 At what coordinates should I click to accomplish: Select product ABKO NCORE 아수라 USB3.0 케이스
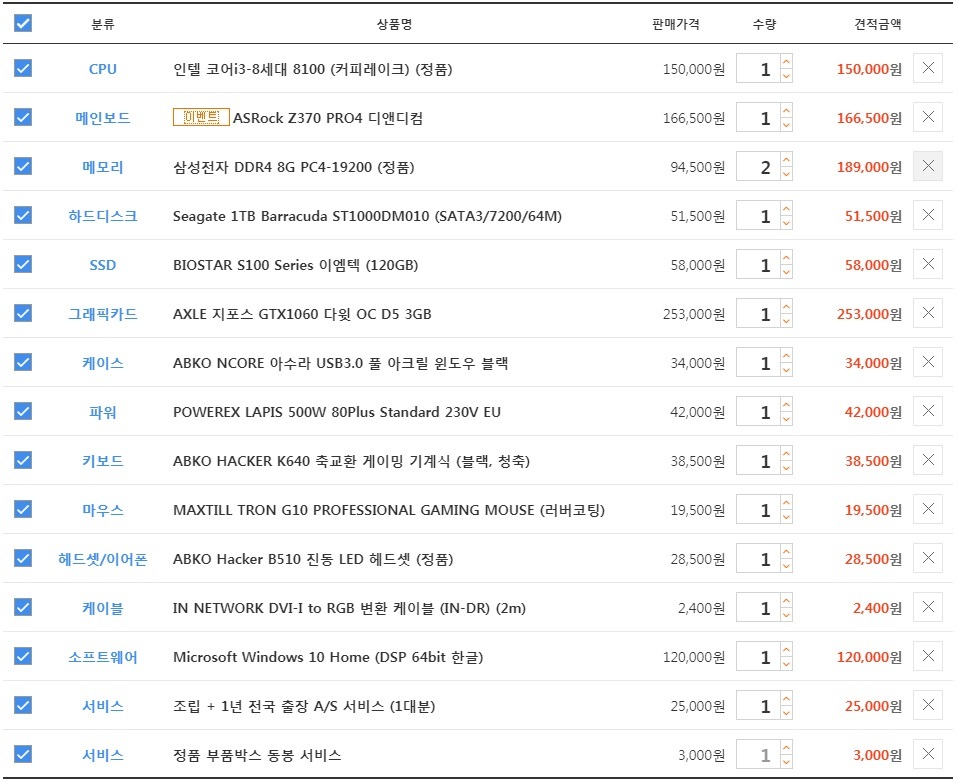click(340, 363)
